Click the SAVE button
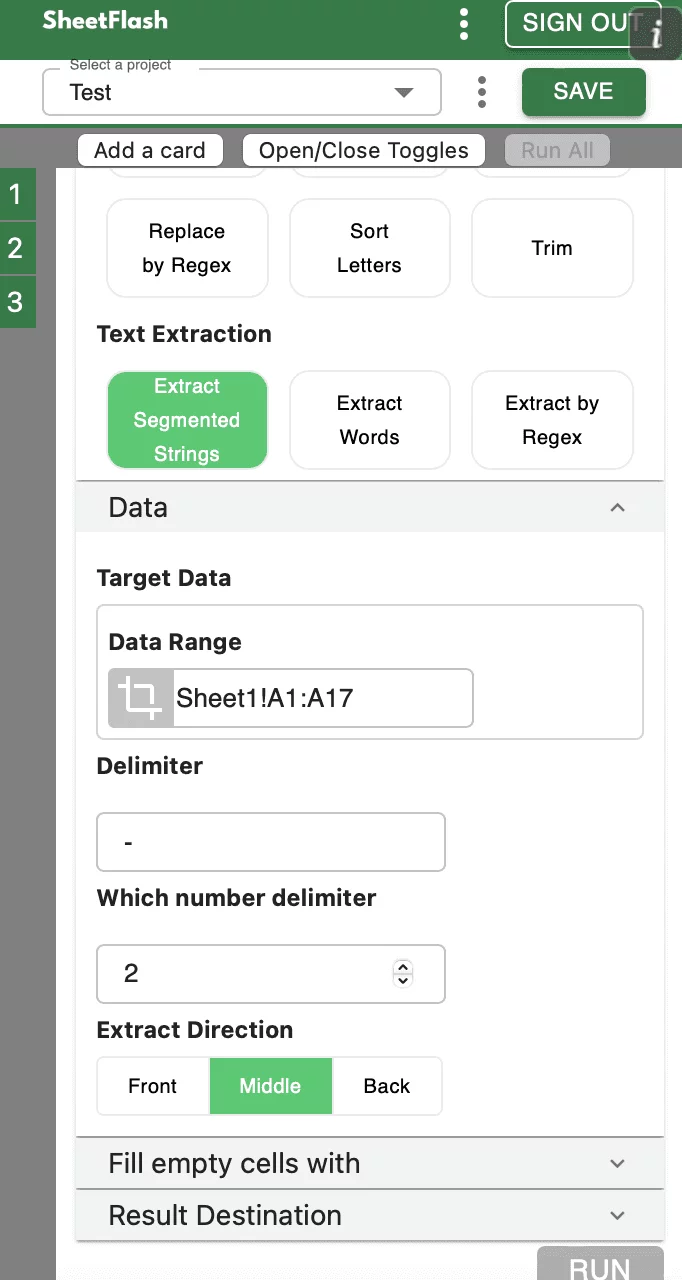Viewport: 682px width, 1280px height. pyautogui.click(x=583, y=92)
